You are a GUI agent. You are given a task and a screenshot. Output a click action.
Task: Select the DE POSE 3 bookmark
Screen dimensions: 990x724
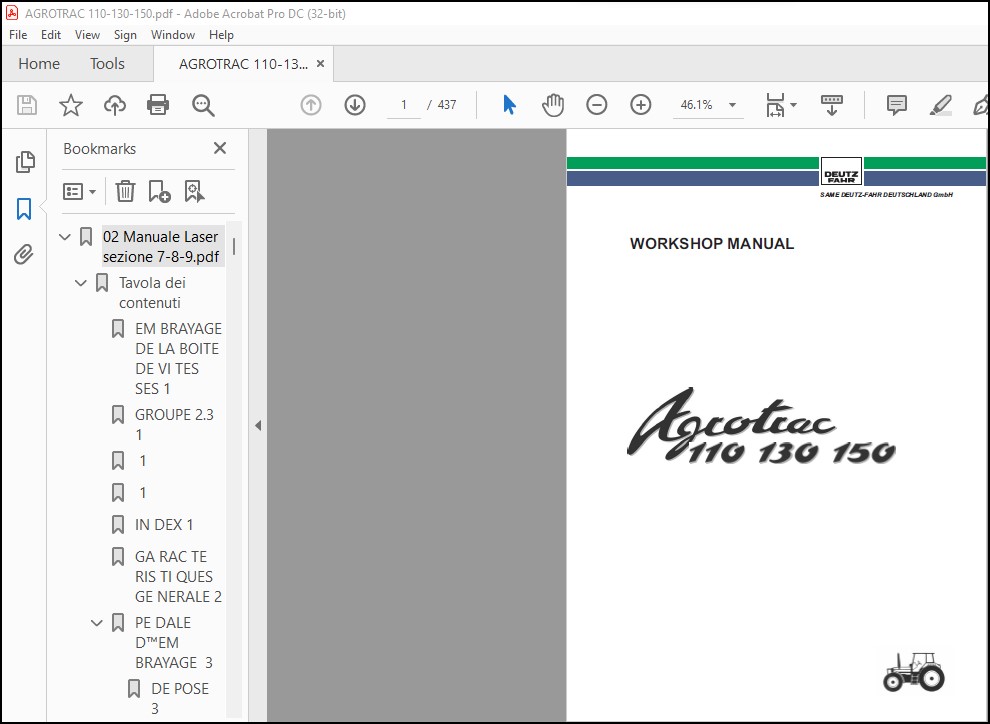pyautogui.click(x=179, y=698)
